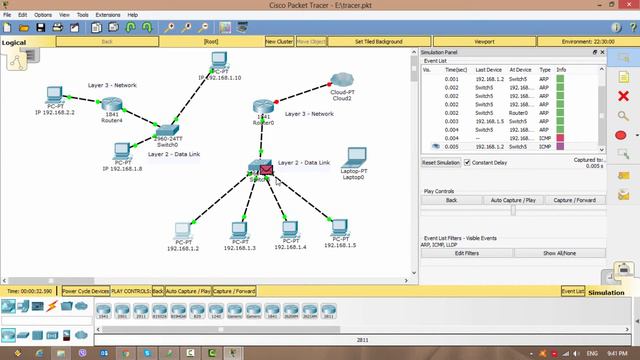
Task: Click the purple info swatch of 0.005 event
Action: click(x=560, y=147)
